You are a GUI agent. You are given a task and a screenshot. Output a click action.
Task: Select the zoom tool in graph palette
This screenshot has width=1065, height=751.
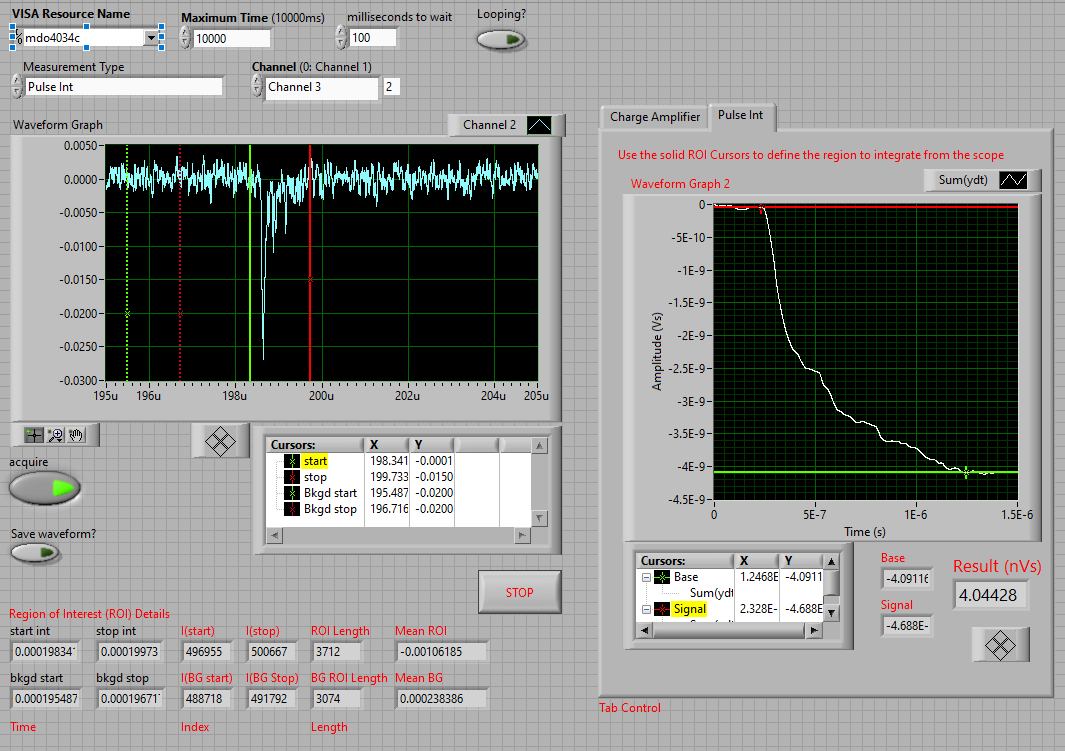point(55,435)
